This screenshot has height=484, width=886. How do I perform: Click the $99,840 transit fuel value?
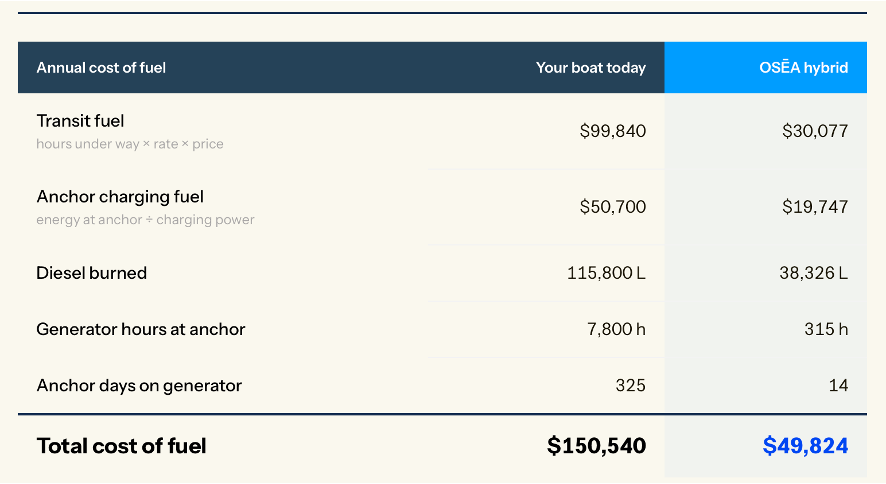point(613,131)
